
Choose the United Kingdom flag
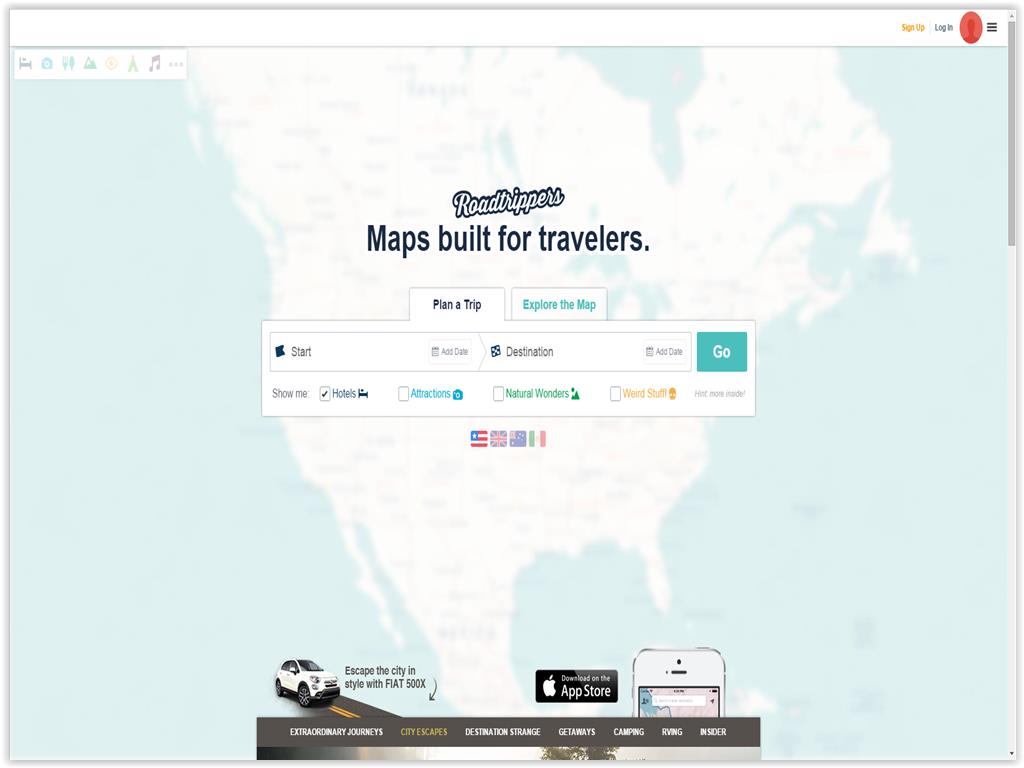tap(498, 439)
